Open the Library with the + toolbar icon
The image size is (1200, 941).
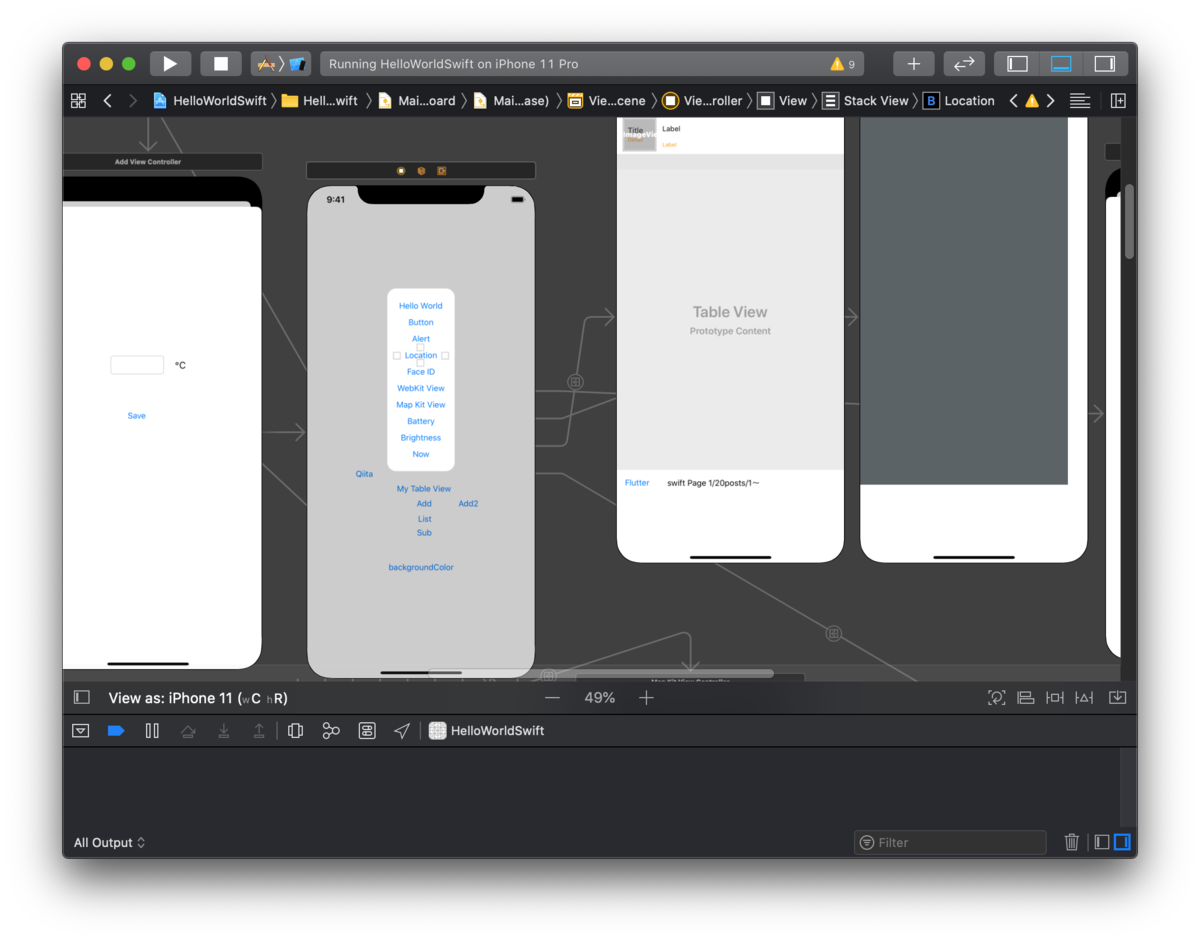tap(913, 63)
